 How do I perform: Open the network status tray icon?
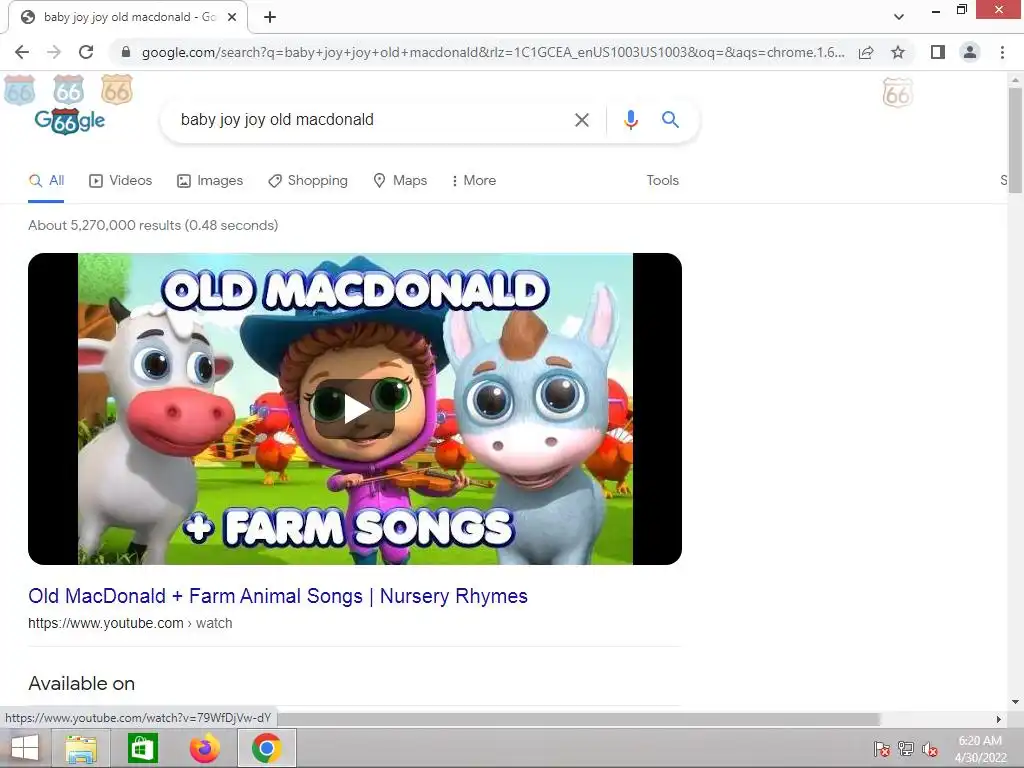pos(906,749)
